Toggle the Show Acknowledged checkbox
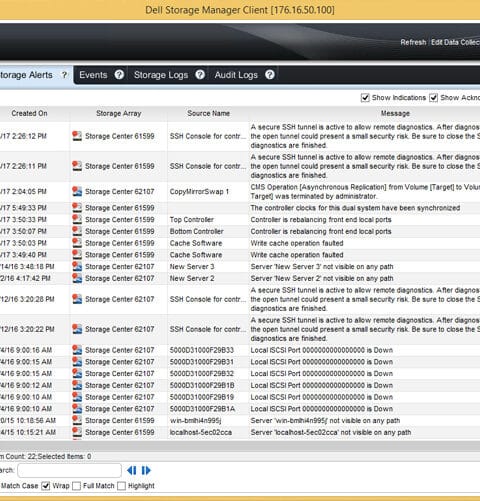The height and width of the screenshot is (501, 480). 433,98
